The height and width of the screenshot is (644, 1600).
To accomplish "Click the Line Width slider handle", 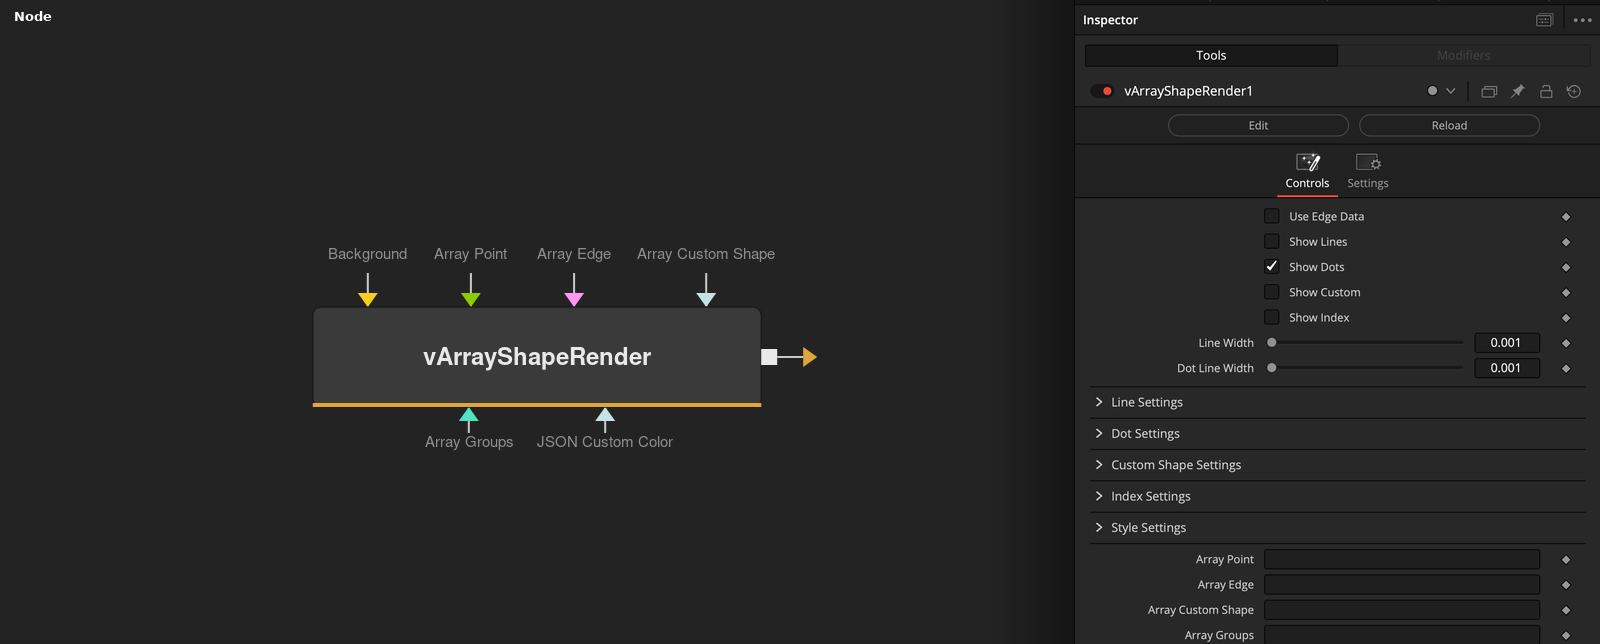I will point(1272,342).
